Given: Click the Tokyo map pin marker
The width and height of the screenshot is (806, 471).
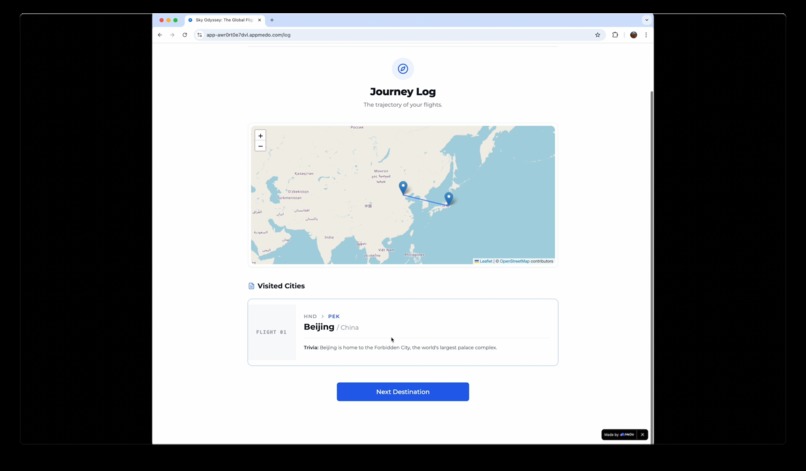Looking at the screenshot, I should (x=449, y=198).
